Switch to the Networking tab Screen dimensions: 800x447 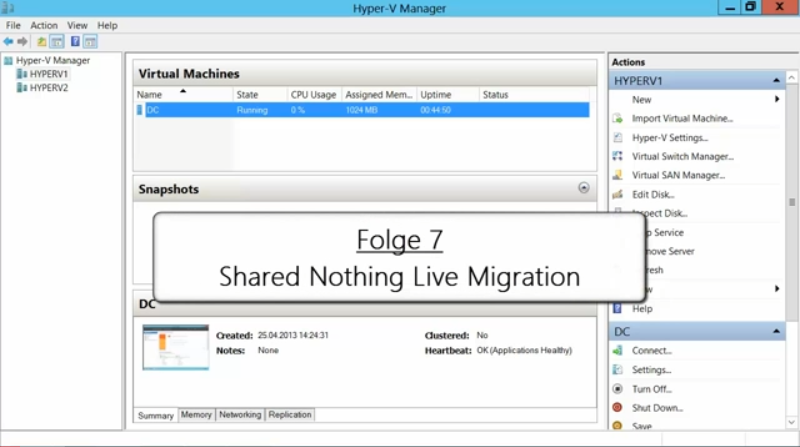[240, 414]
